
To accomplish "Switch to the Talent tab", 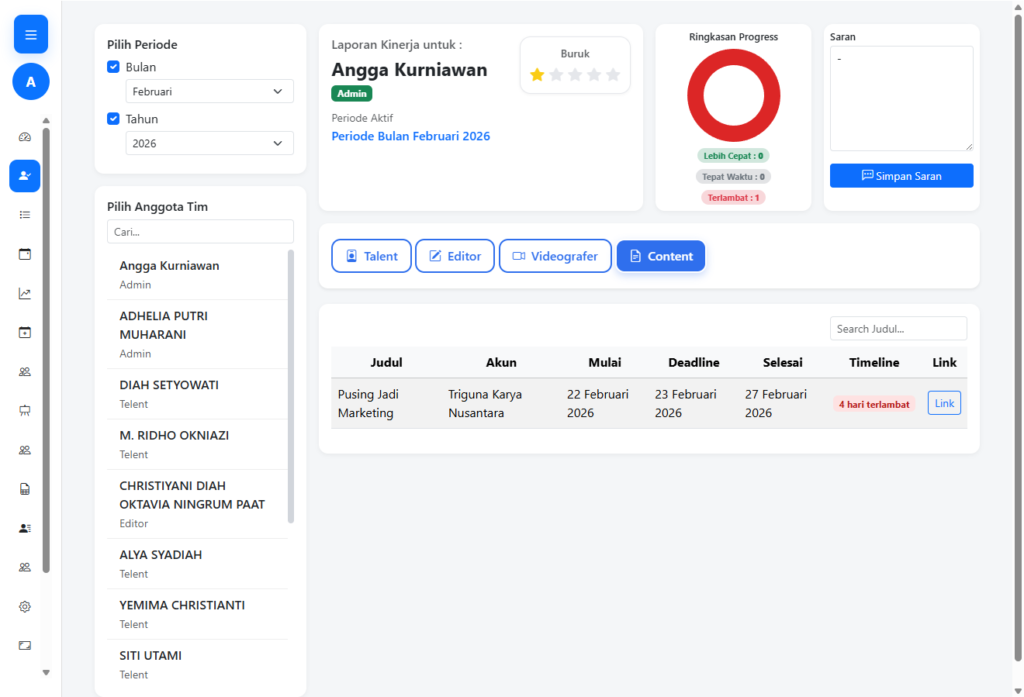I will point(371,256).
